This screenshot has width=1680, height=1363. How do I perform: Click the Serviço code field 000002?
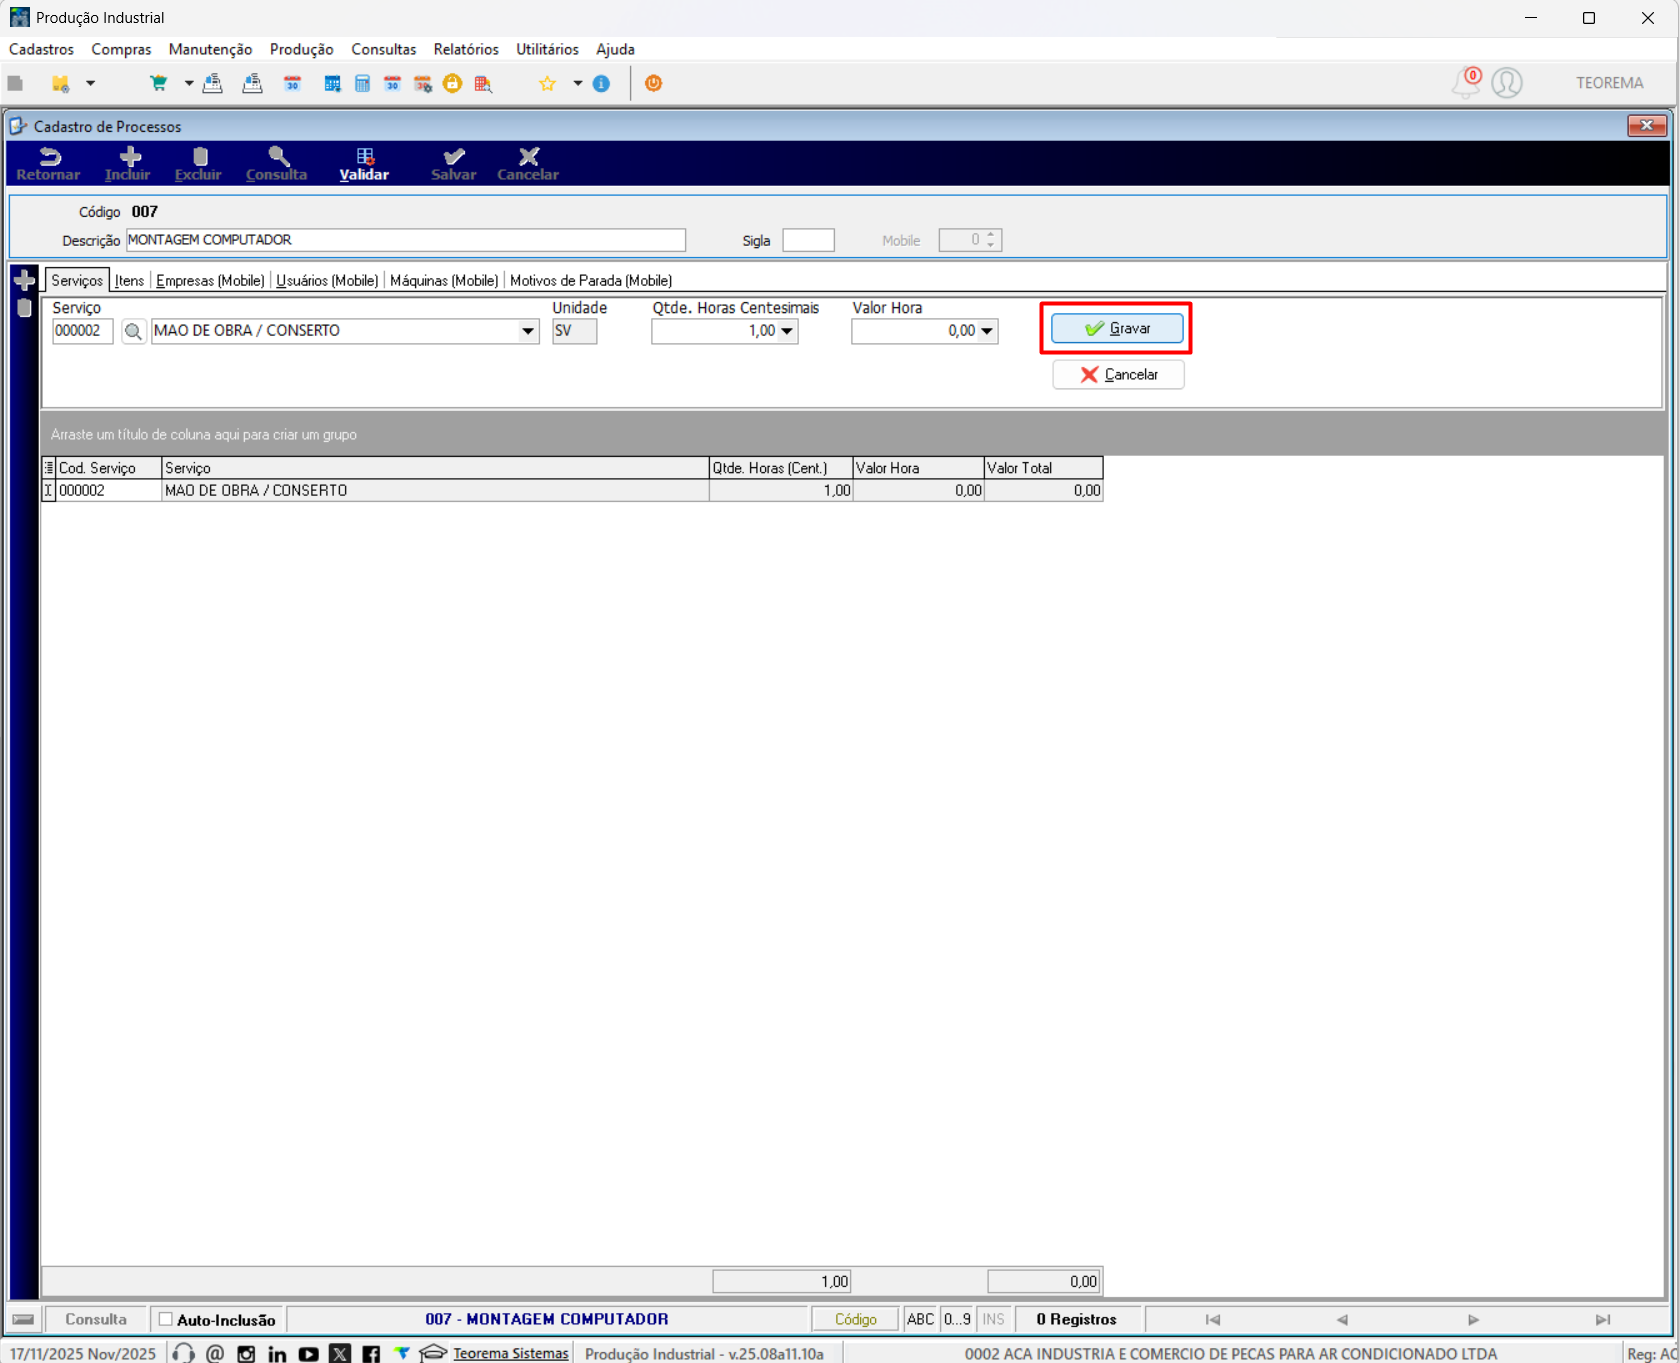(83, 331)
